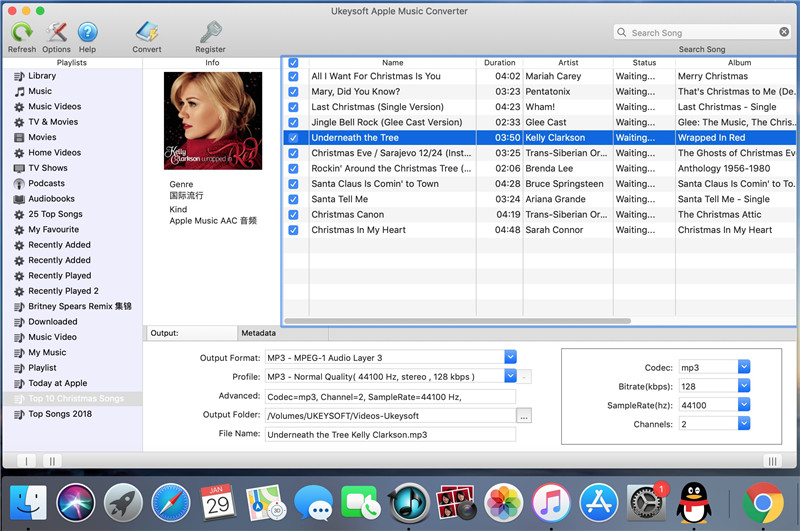This screenshot has width=800, height=531.
Task: Uncheck All I Want For Christmas Is You
Action: click(x=293, y=76)
